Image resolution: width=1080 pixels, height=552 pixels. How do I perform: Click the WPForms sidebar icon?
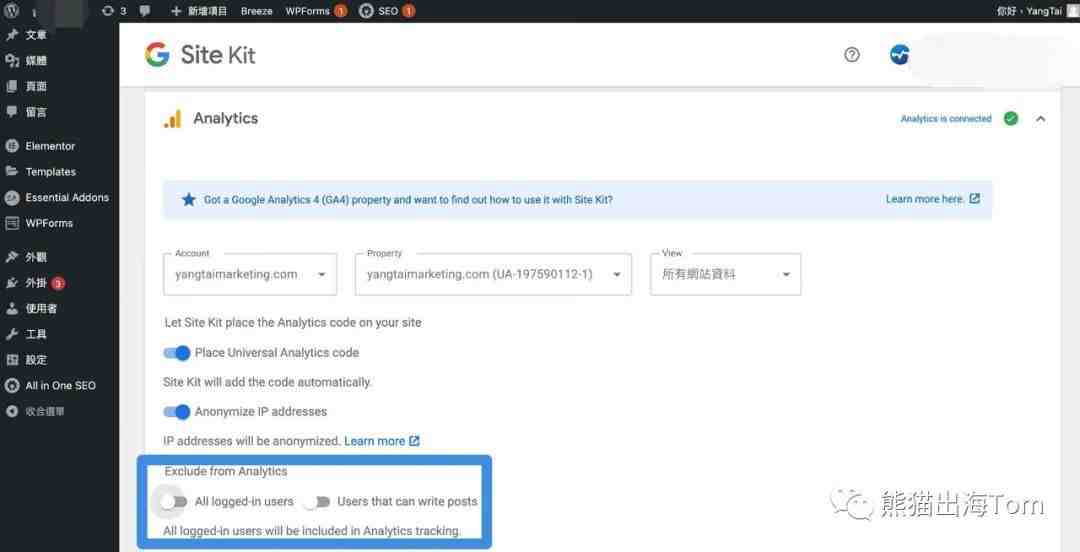coord(12,223)
